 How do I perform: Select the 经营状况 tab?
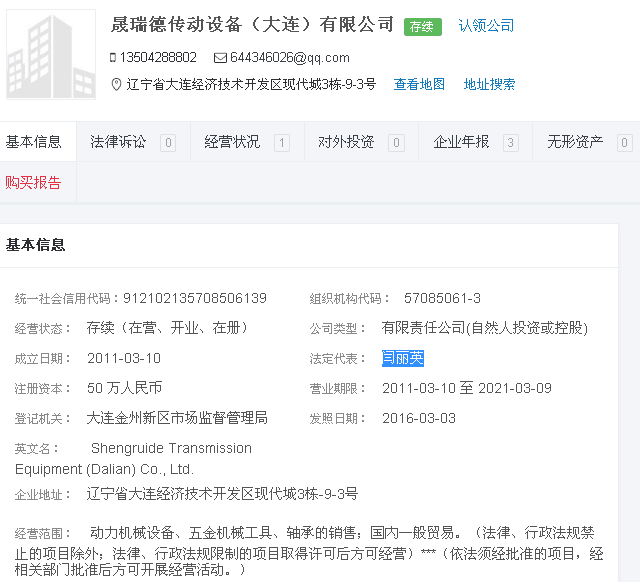[x=232, y=142]
